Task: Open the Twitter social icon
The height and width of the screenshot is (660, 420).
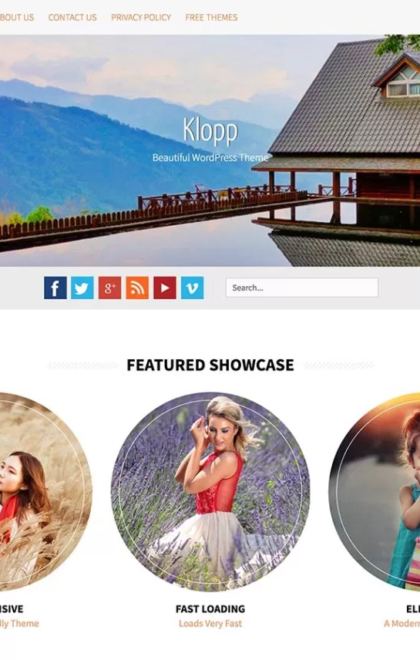Action: tap(82, 288)
